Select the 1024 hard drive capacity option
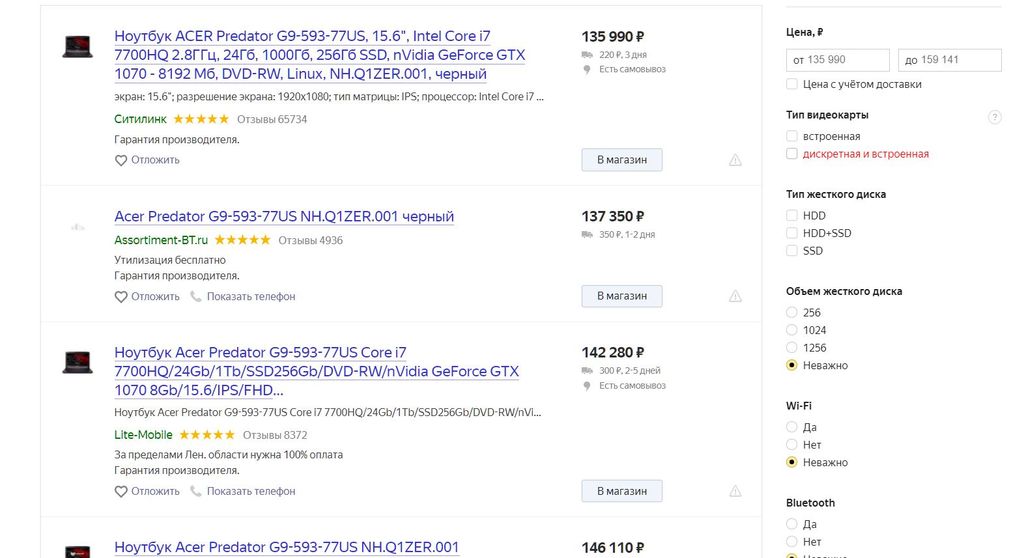This screenshot has height=558, width=1024. (793, 330)
